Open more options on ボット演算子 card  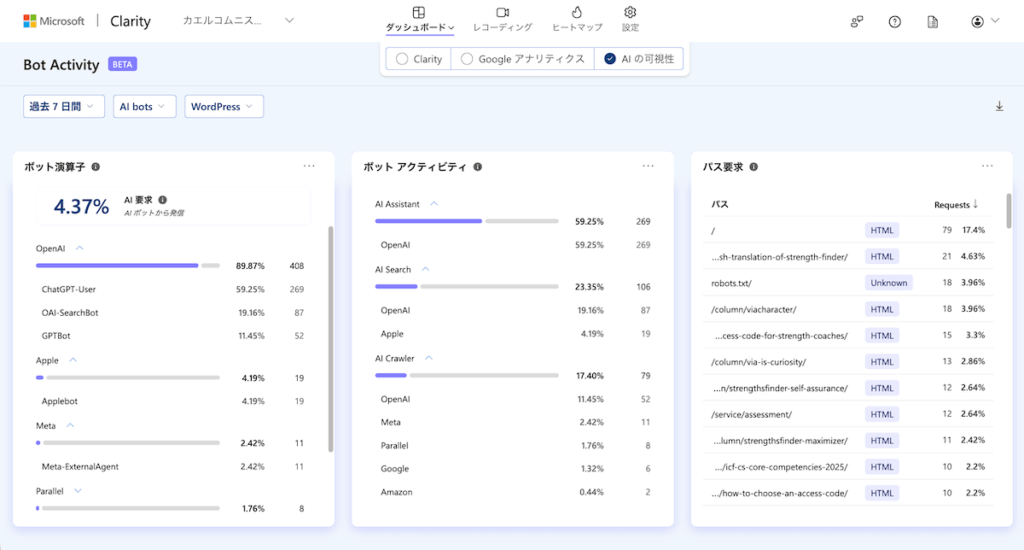309,166
